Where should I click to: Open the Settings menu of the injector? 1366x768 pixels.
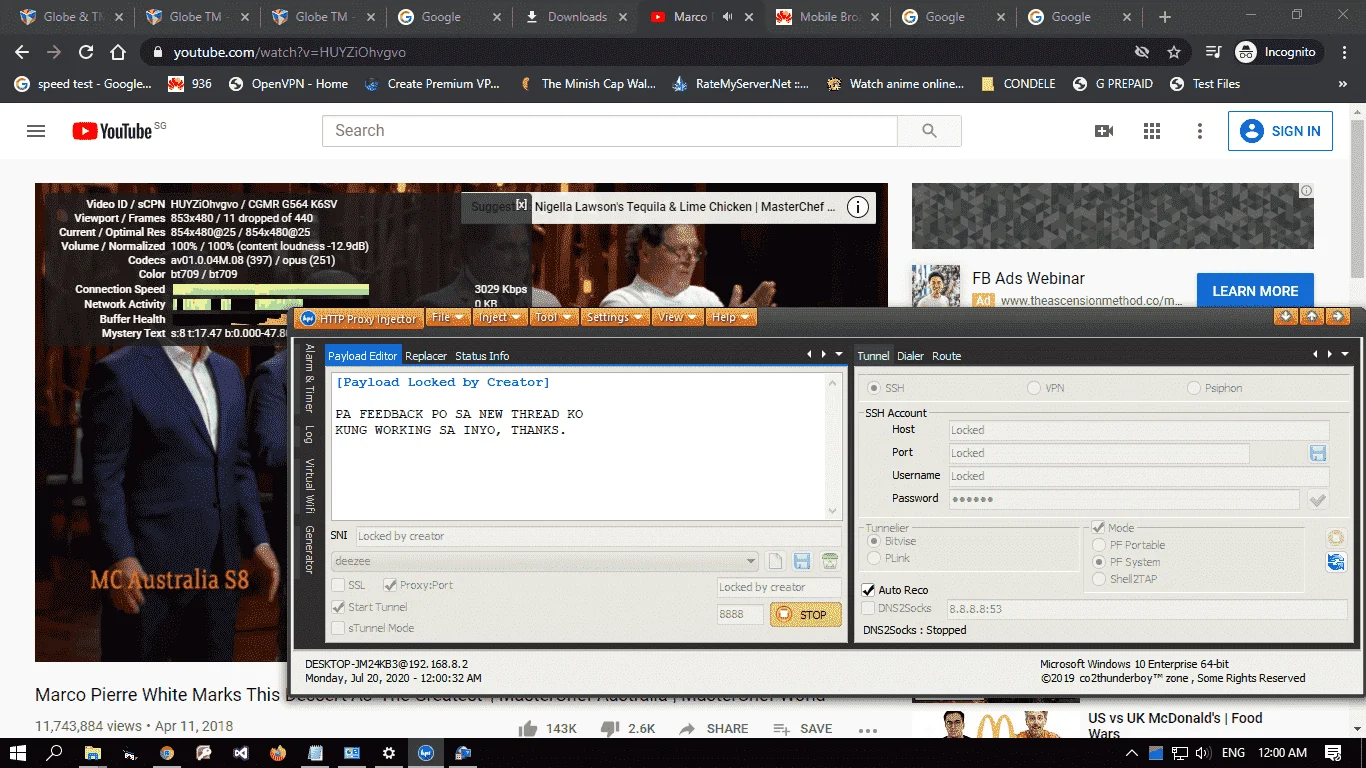pos(615,318)
